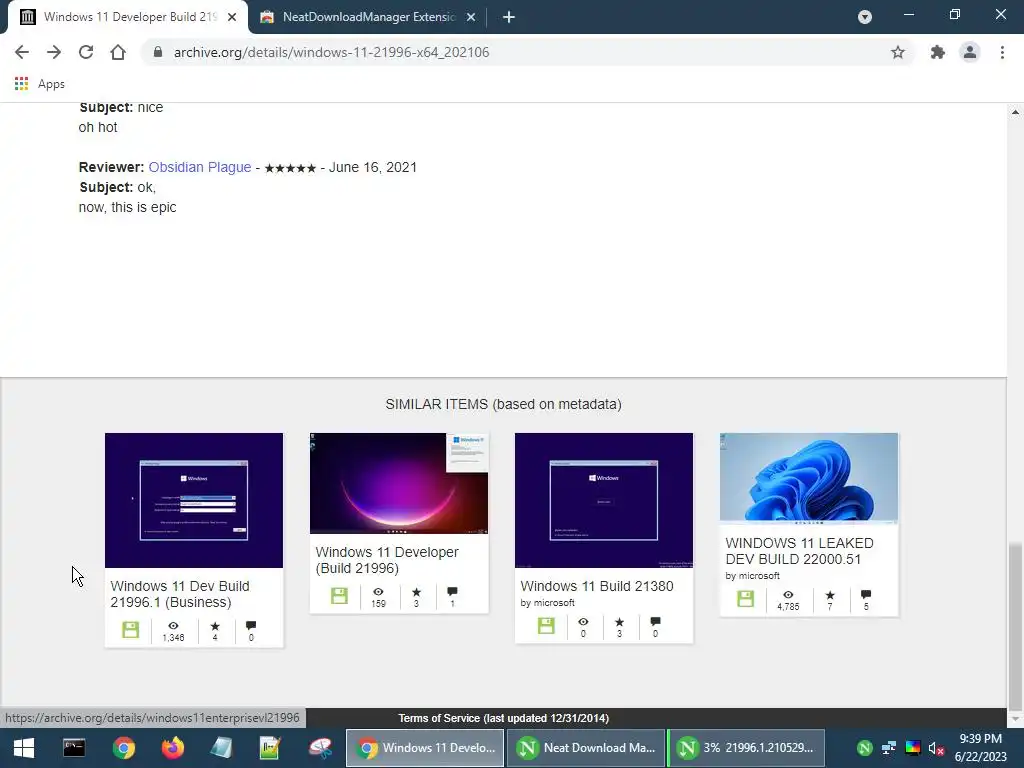Open Windows 11 Developer (Build 21996) thumbnail
This screenshot has height=768, width=1024.
click(399, 483)
